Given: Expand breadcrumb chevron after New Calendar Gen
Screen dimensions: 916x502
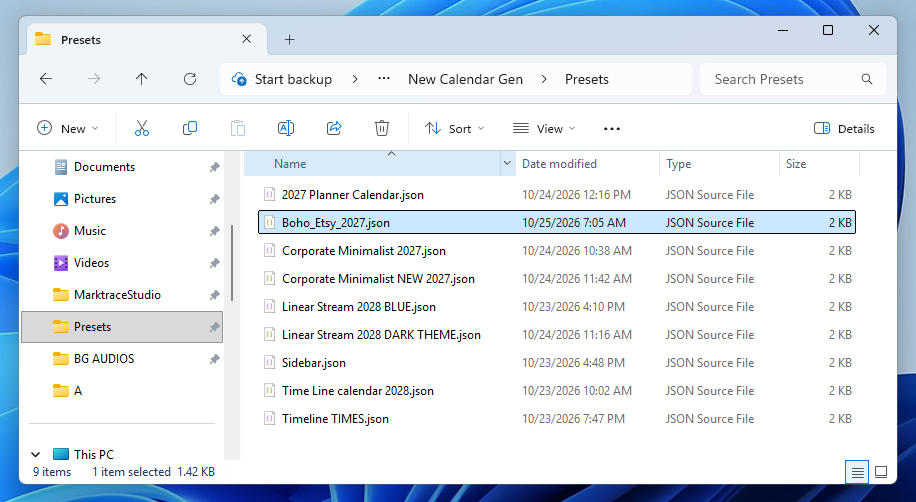Looking at the screenshot, I should [544, 79].
